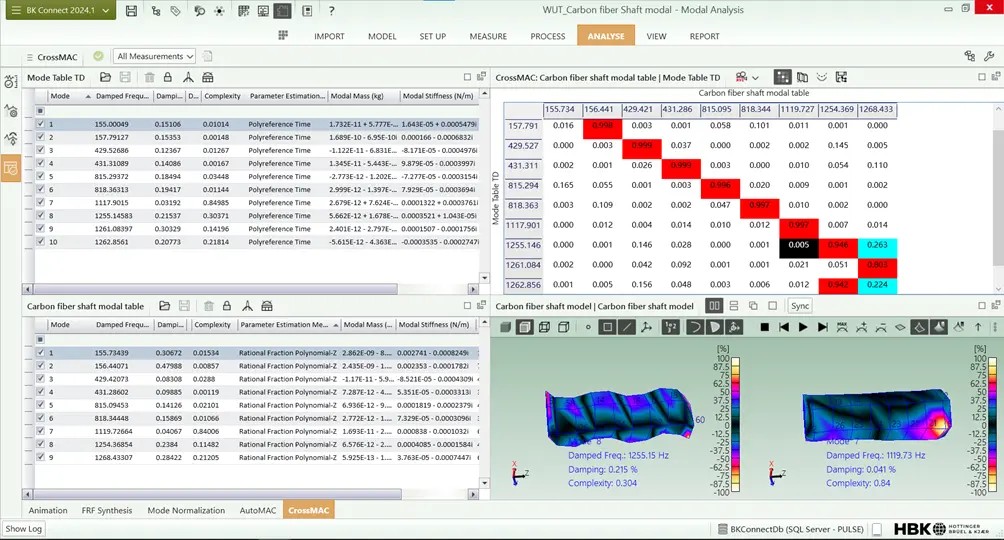
Task: Open folder in Carbon fiber shaft modal table
Action: [165, 306]
